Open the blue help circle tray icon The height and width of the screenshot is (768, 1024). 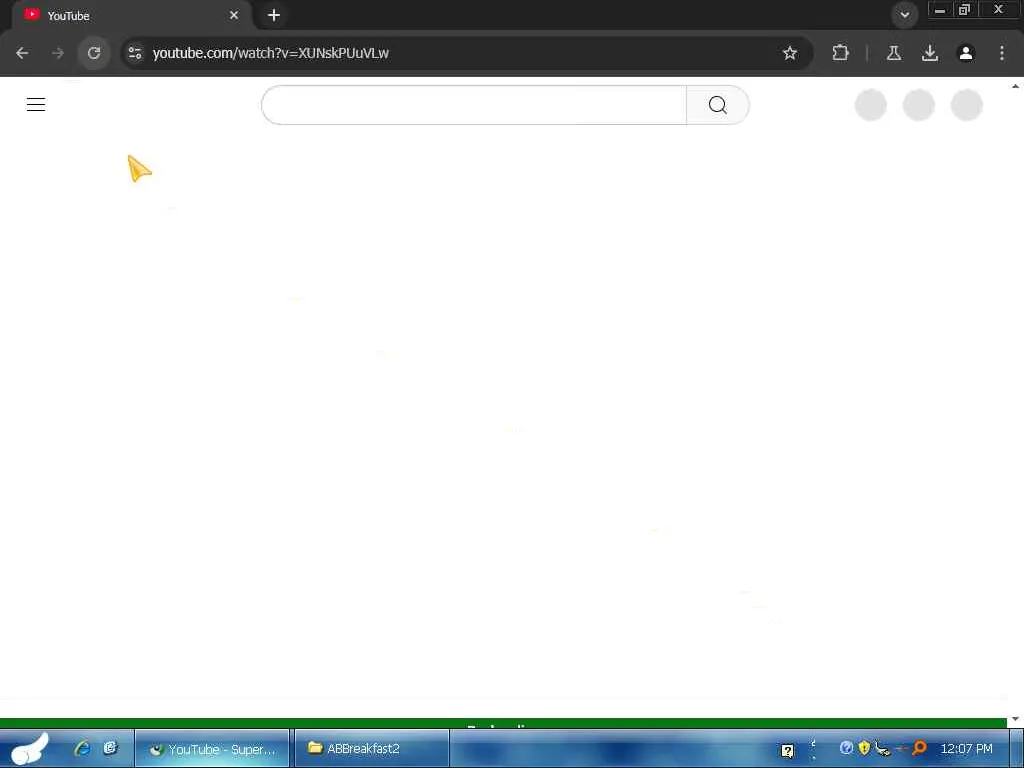pos(846,748)
